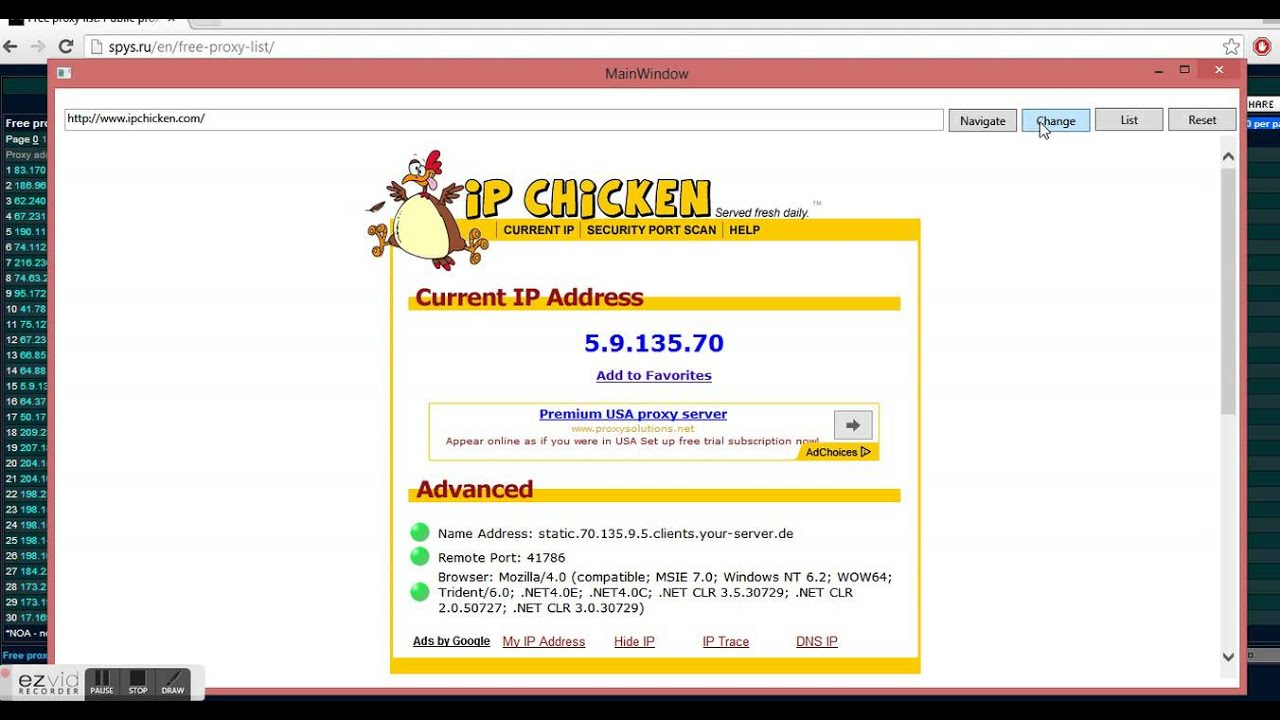This screenshot has width=1280, height=720.
Task: Open the Premium USA proxy server ad link
Action: [x=633, y=414]
